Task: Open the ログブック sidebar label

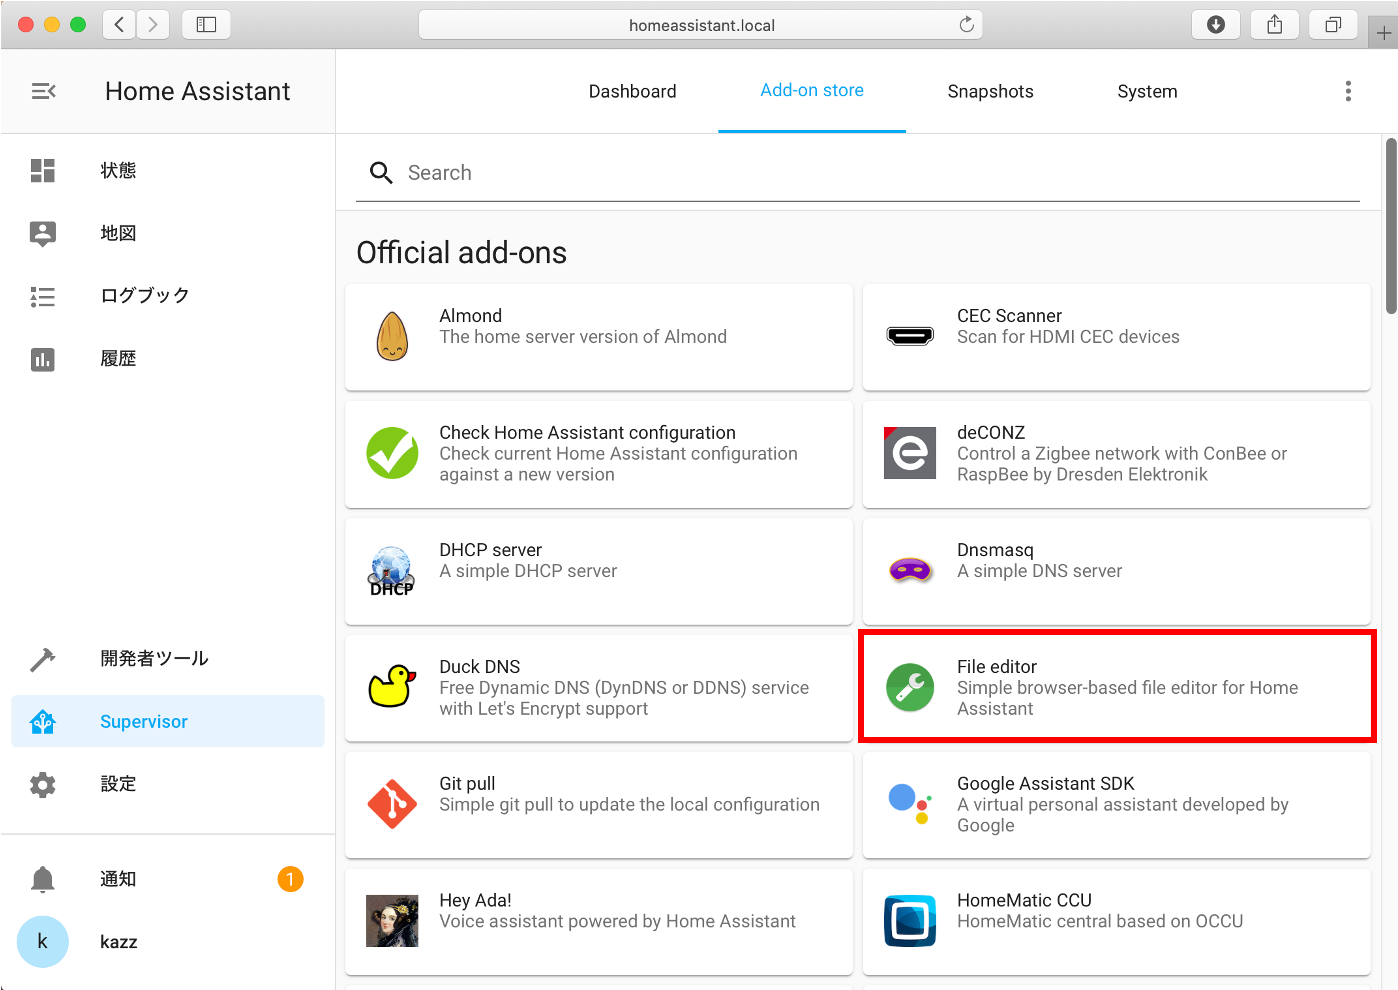Action: coord(145,296)
